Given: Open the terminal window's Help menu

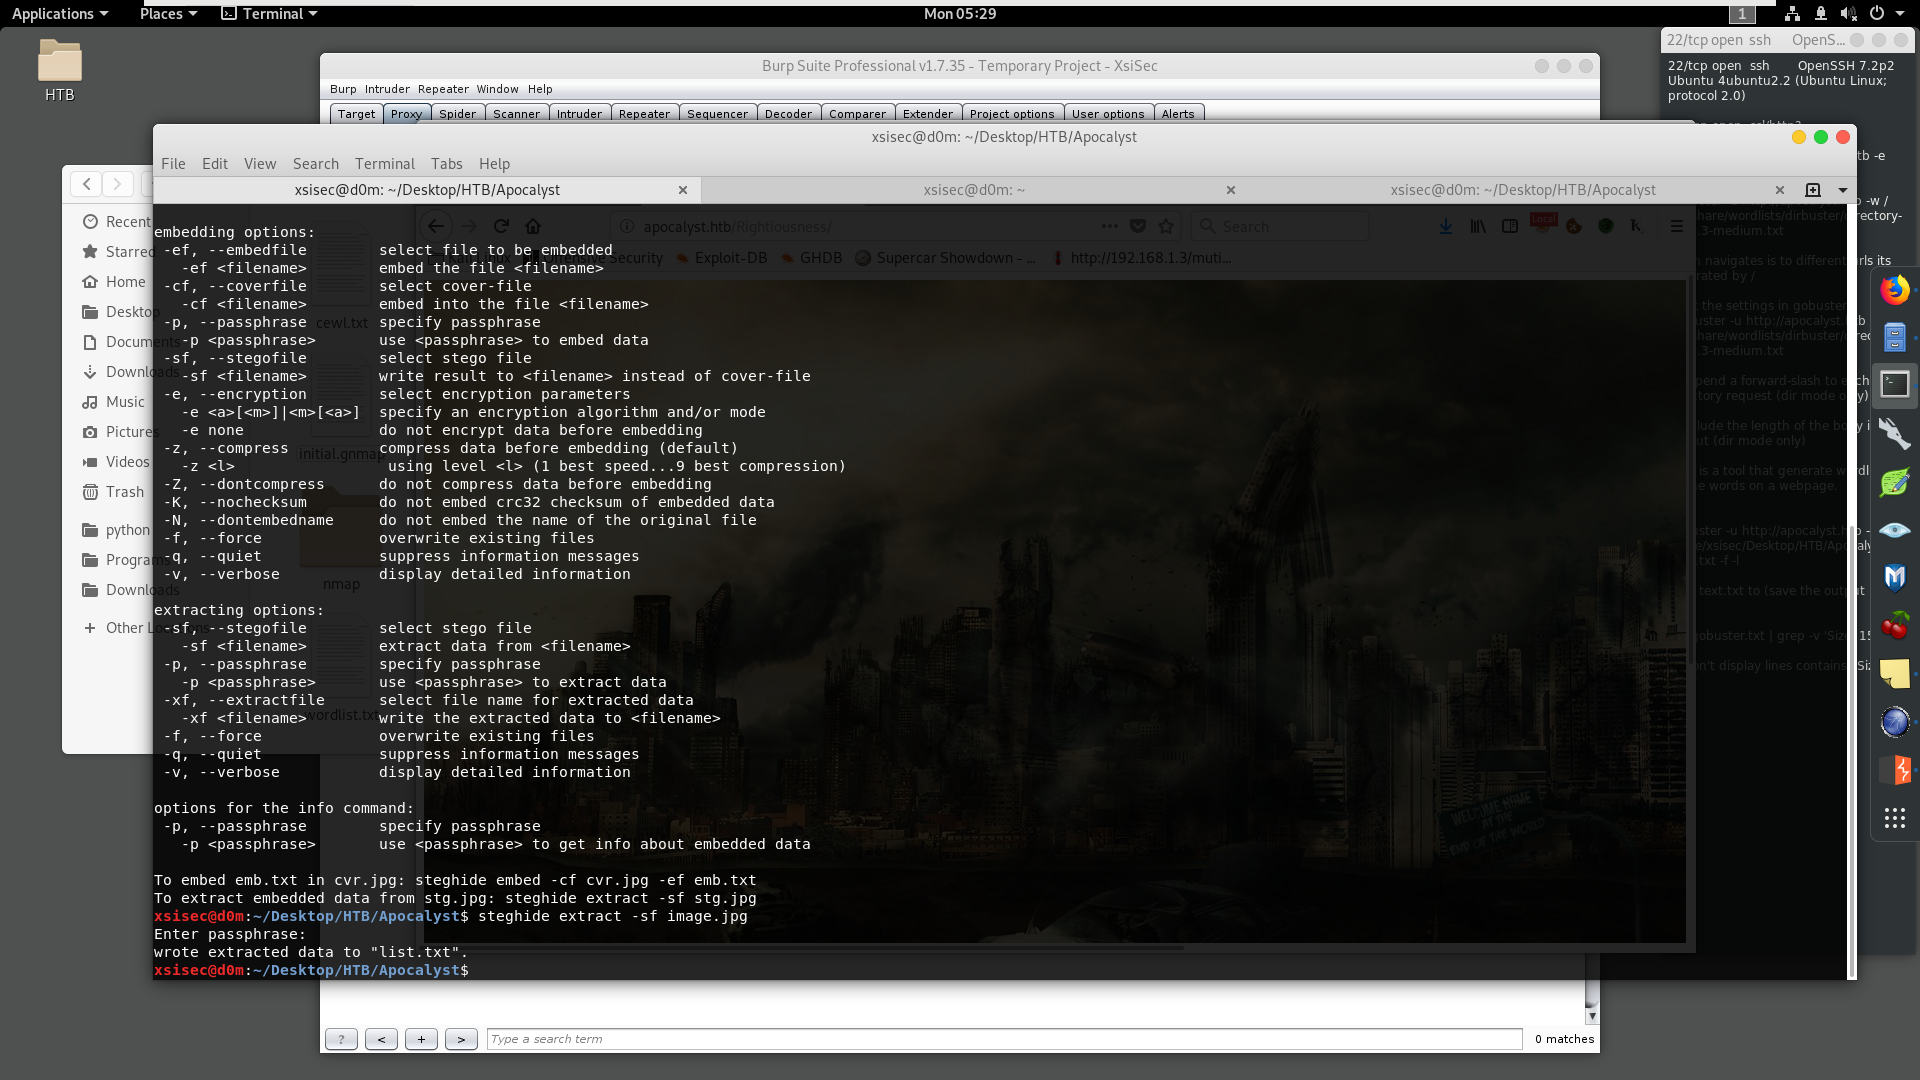Looking at the screenshot, I should point(494,164).
